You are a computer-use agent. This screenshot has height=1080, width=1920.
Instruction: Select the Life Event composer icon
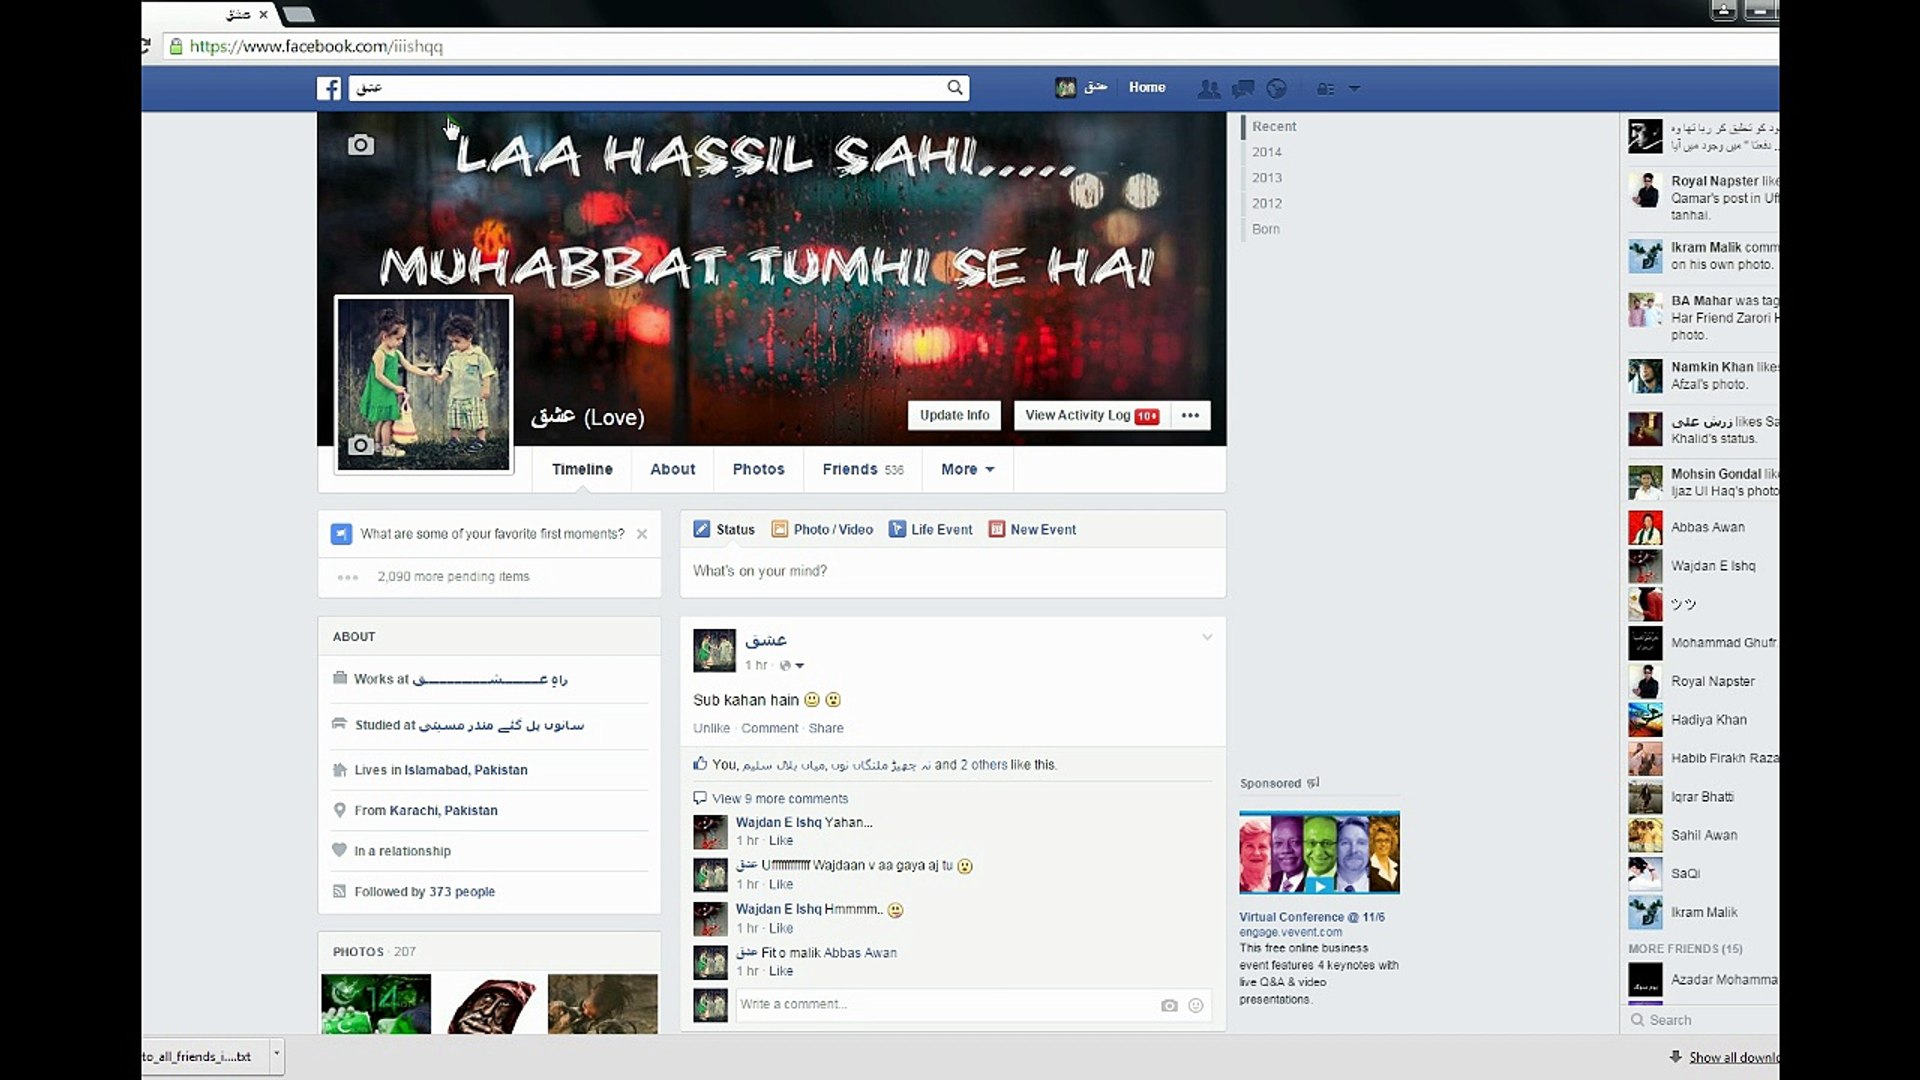(x=897, y=529)
